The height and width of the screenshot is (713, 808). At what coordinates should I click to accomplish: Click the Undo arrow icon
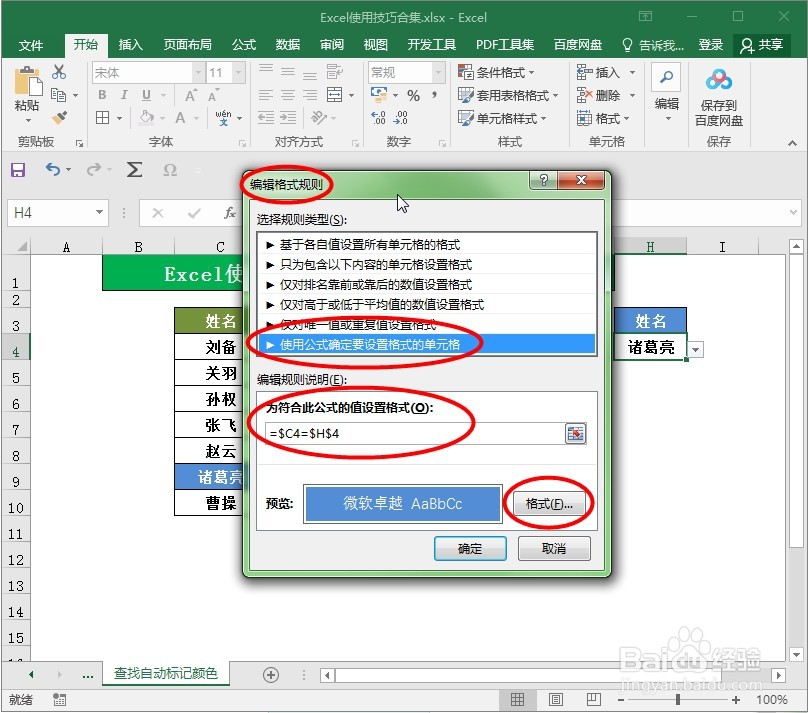click(52, 169)
